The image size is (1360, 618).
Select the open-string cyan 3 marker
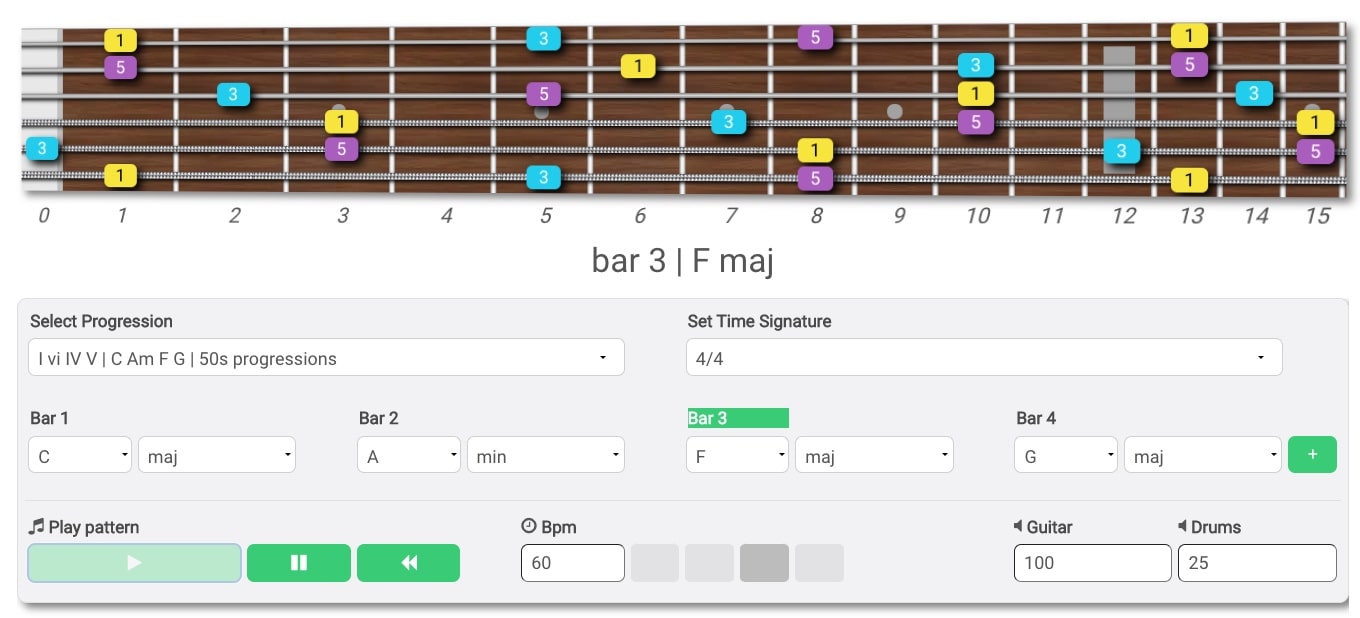(x=41, y=148)
